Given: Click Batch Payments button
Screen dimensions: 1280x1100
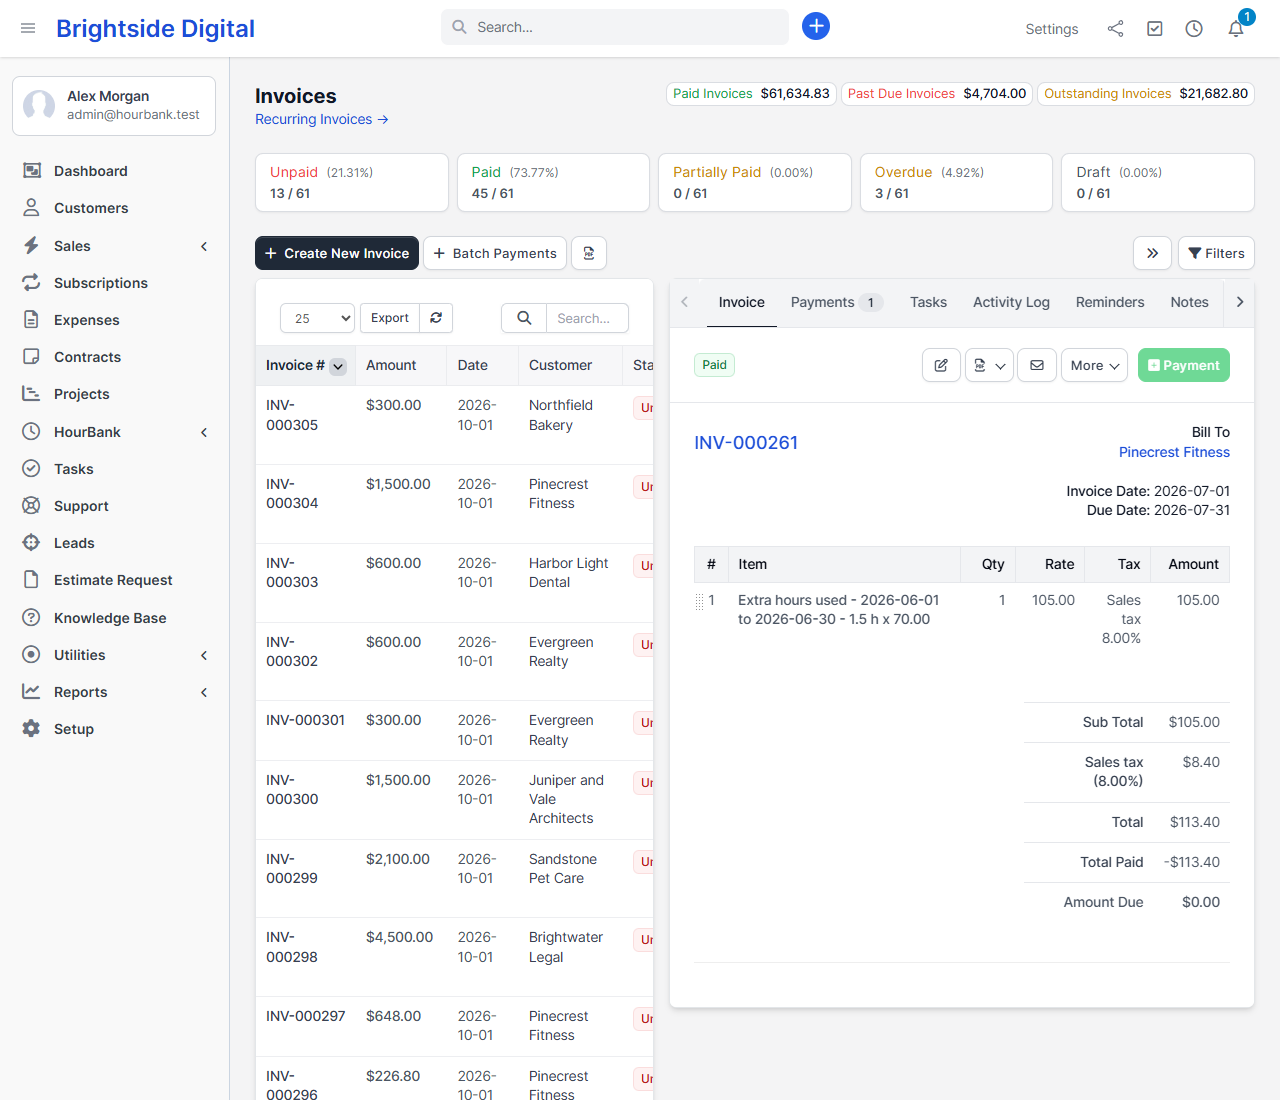Looking at the screenshot, I should [495, 253].
